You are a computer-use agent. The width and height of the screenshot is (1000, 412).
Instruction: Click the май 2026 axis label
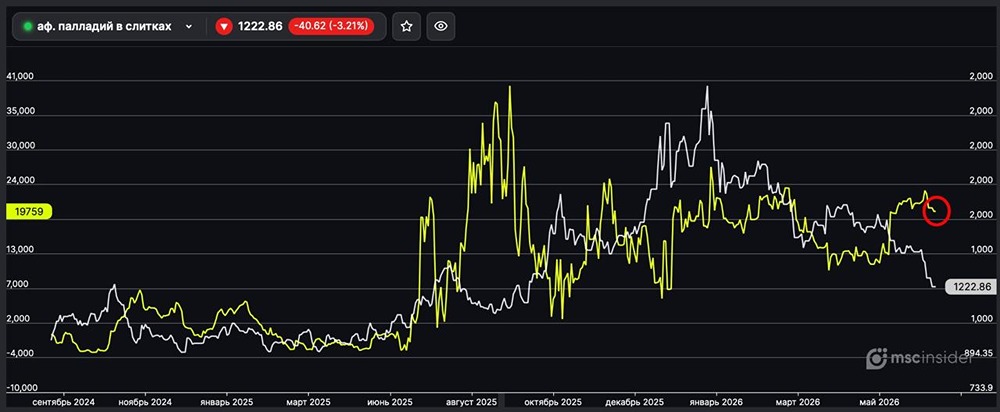pyautogui.click(x=879, y=402)
